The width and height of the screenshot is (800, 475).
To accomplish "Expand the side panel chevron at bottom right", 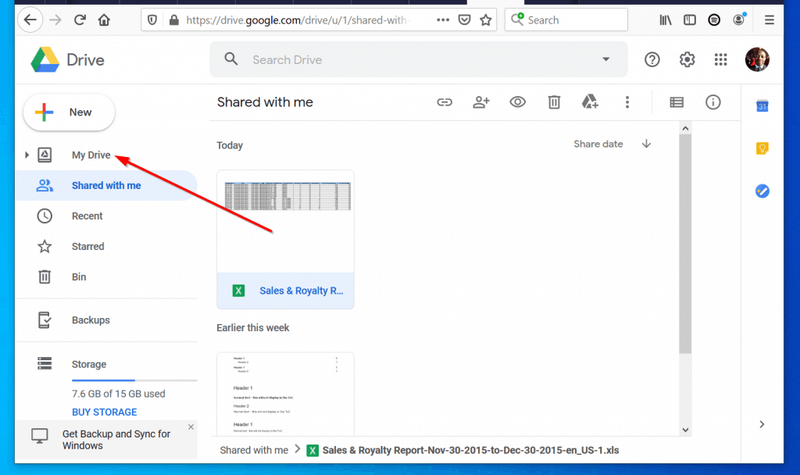I will pyautogui.click(x=762, y=424).
